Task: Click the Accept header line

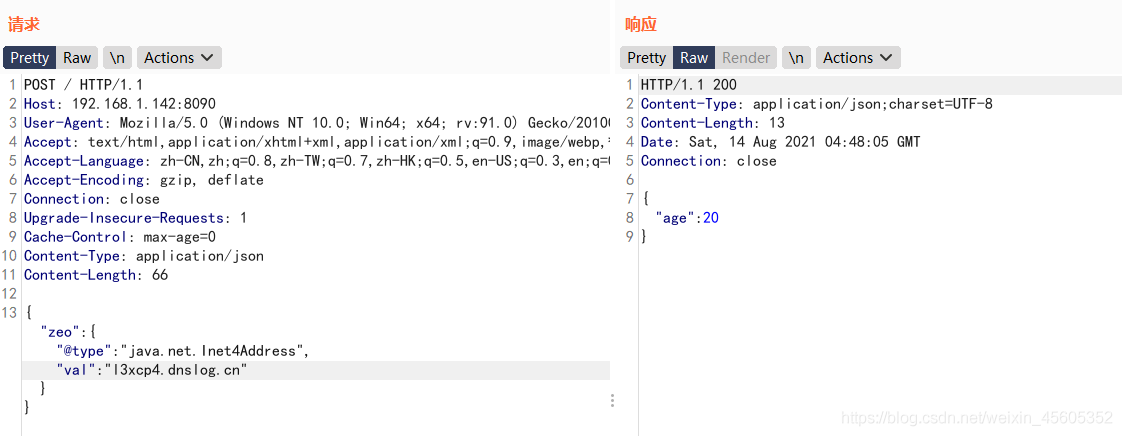Action: pos(316,142)
